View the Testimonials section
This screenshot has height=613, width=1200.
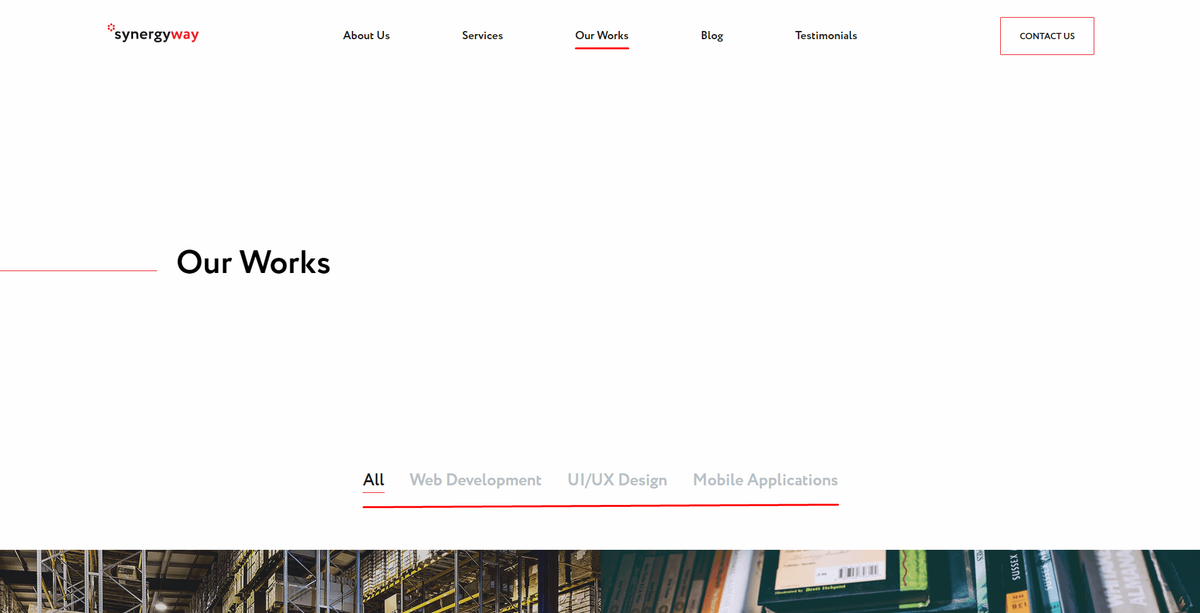tap(826, 35)
